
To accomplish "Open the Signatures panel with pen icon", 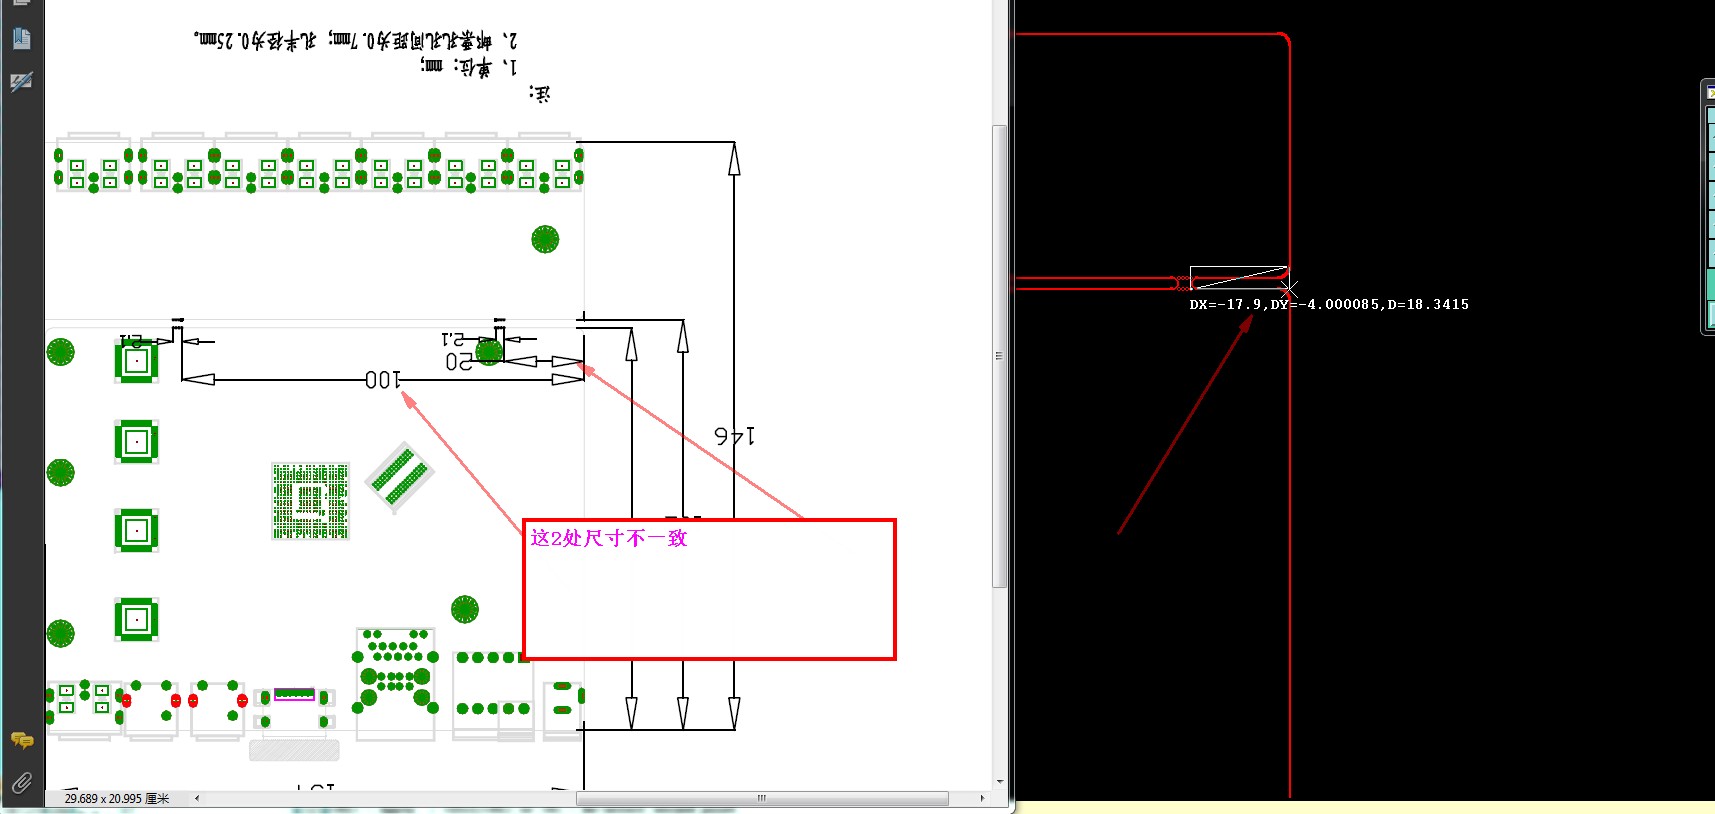I will click(x=21, y=82).
